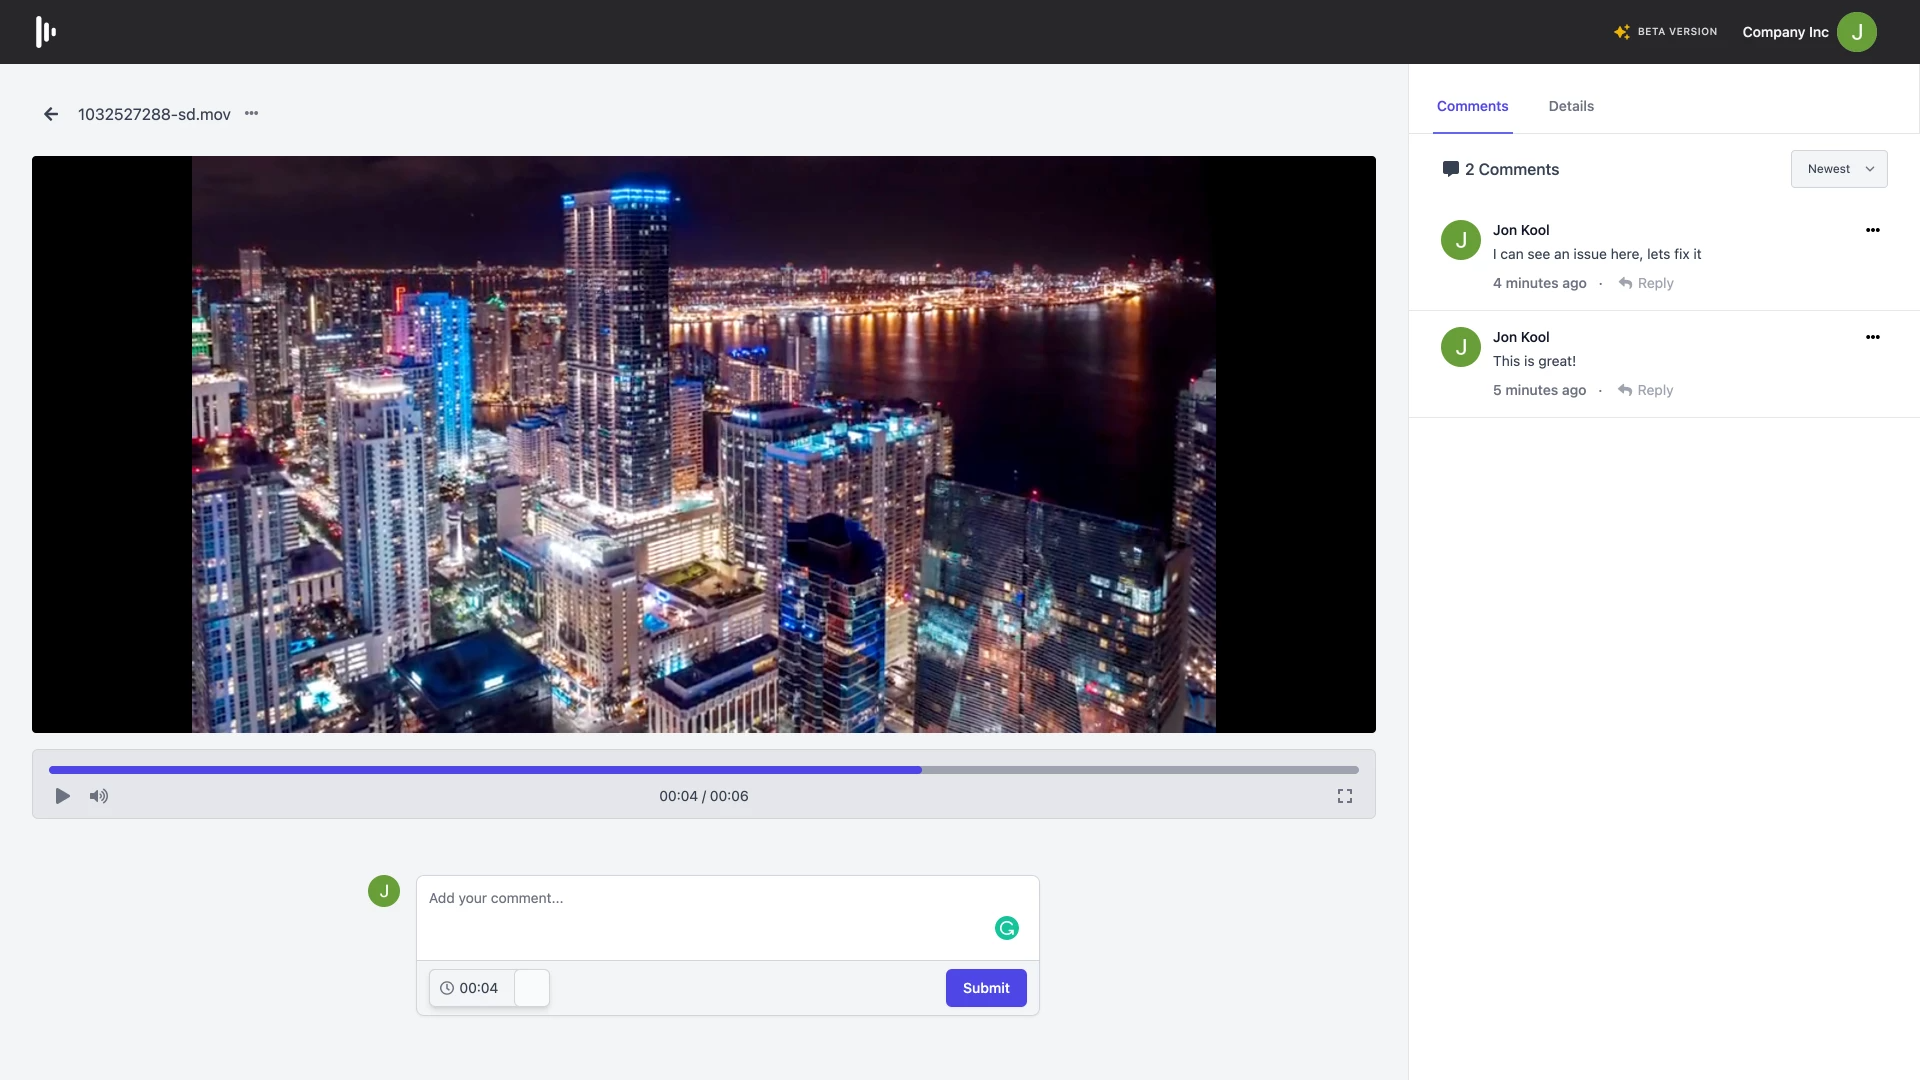Seek along the video progress bar
Screen dimensions: 1920x1080
pos(704,770)
